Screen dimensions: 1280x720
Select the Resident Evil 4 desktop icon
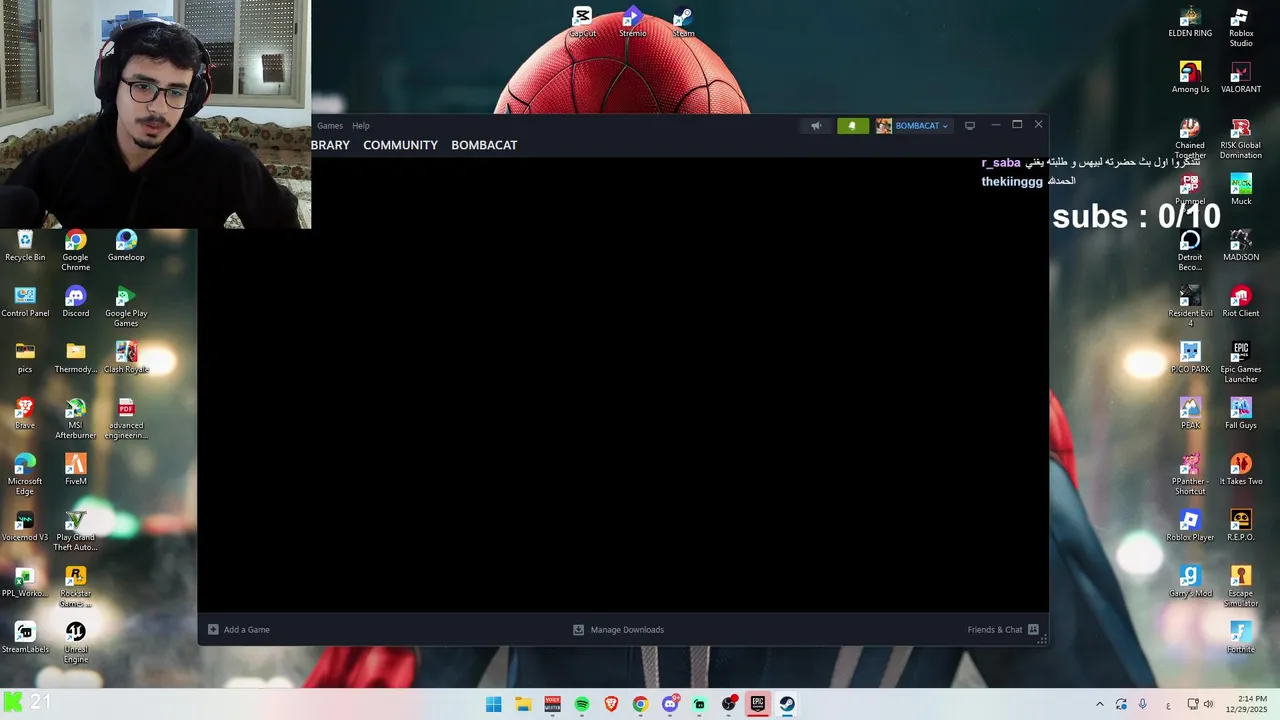1190,307
